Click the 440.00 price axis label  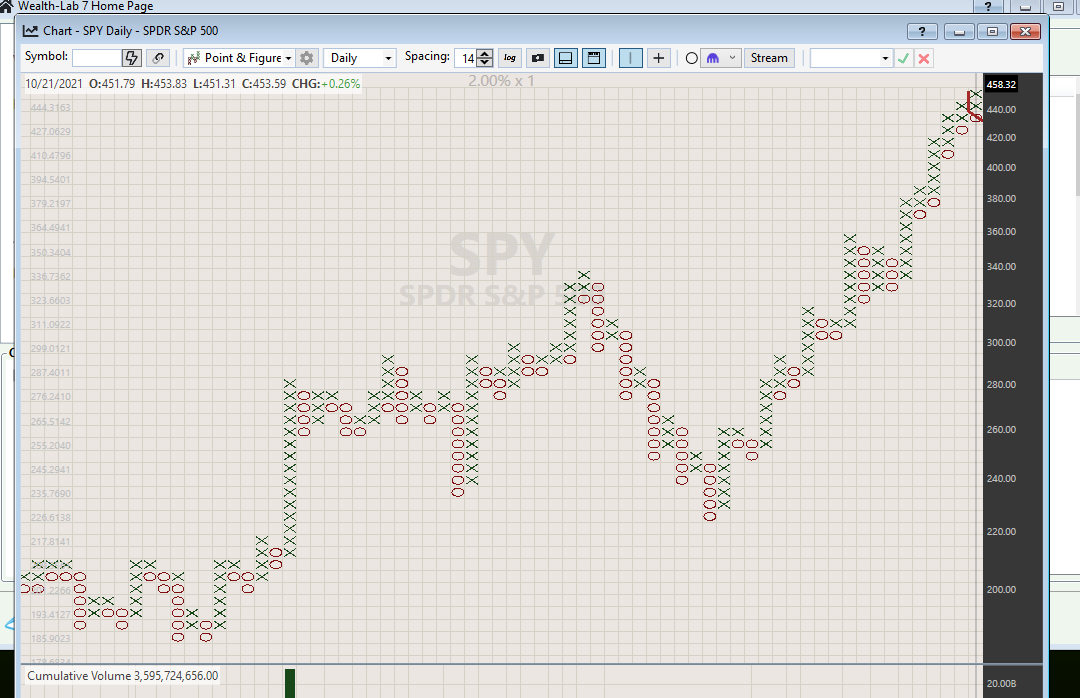[x=1001, y=110]
